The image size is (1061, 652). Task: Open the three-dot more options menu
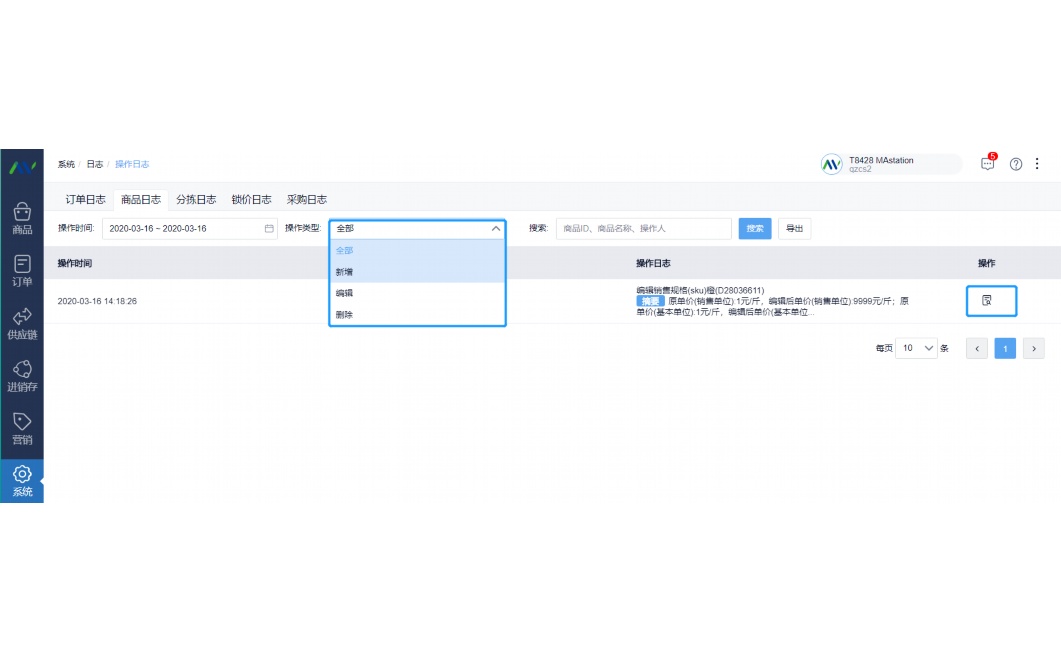1037,164
